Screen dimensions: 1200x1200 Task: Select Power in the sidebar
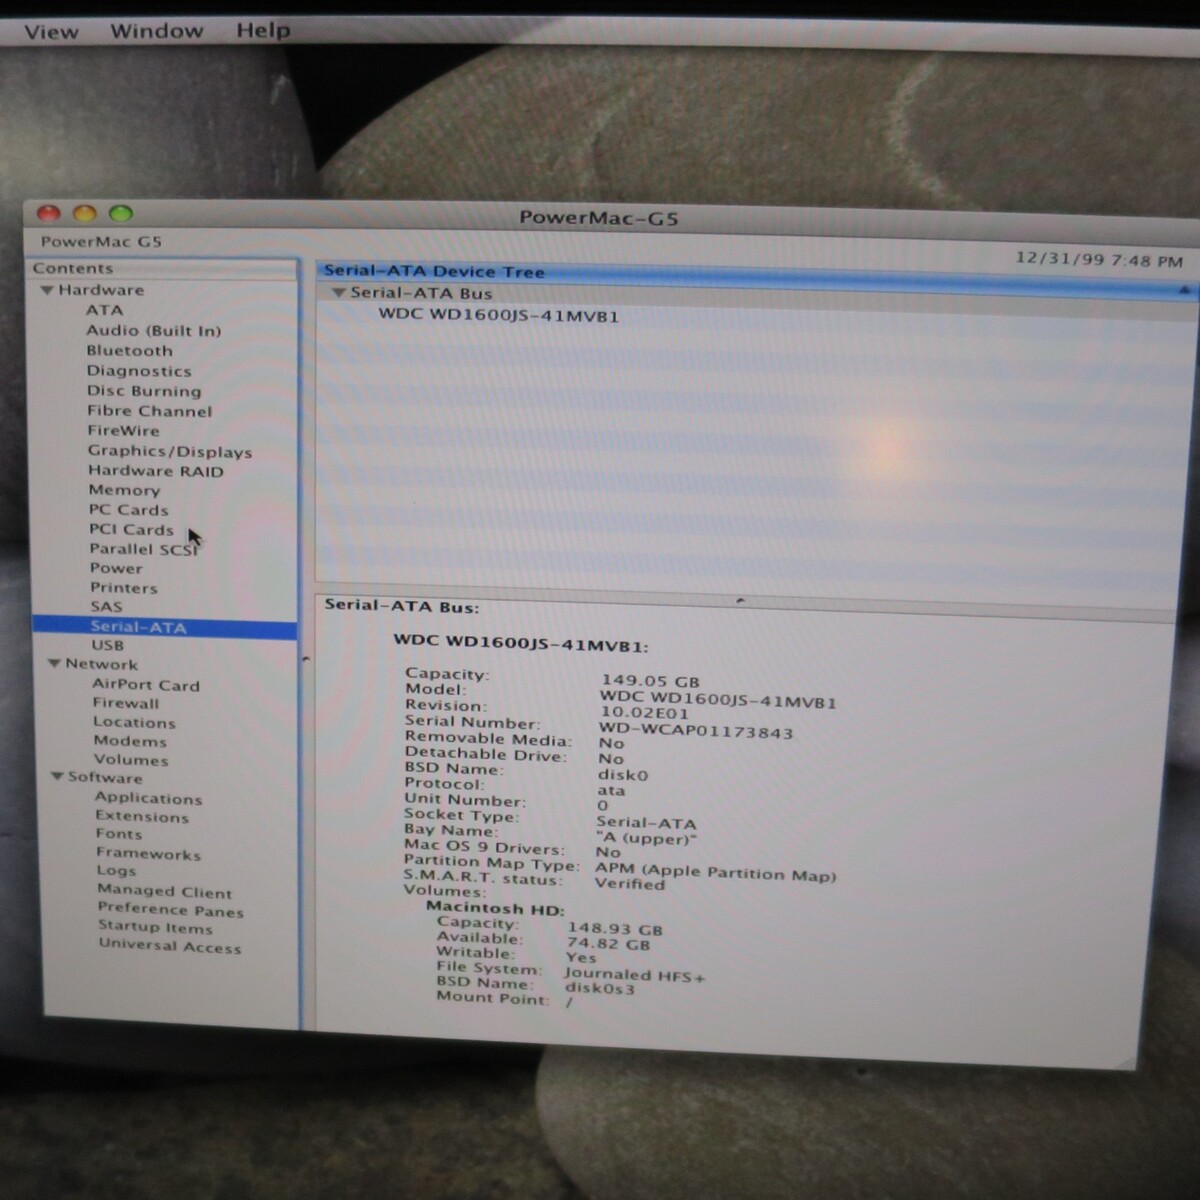click(116, 568)
